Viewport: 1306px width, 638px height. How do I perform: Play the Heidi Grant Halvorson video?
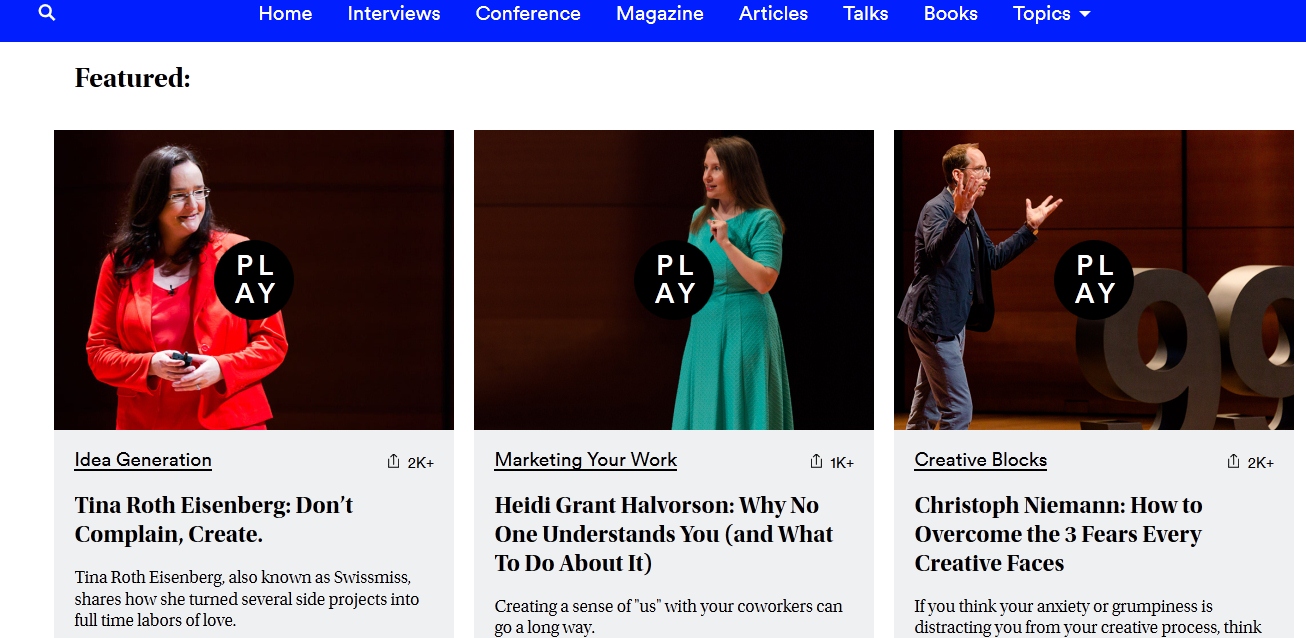(674, 280)
